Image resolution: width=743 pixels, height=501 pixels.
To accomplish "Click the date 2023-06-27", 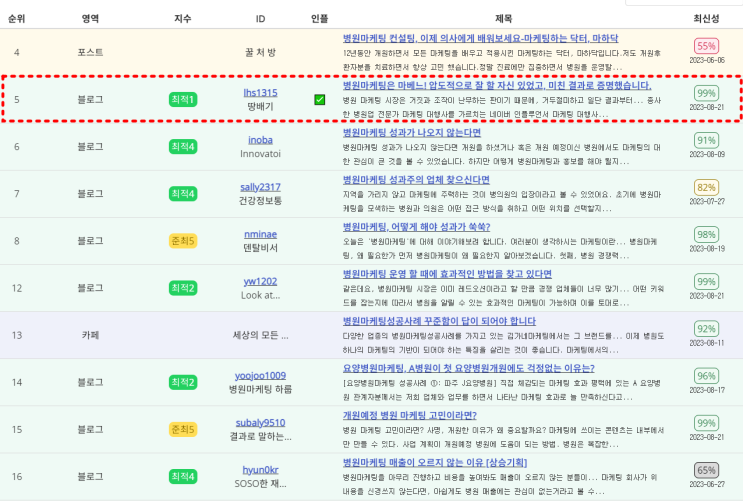I will pyautogui.click(x=707, y=484).
